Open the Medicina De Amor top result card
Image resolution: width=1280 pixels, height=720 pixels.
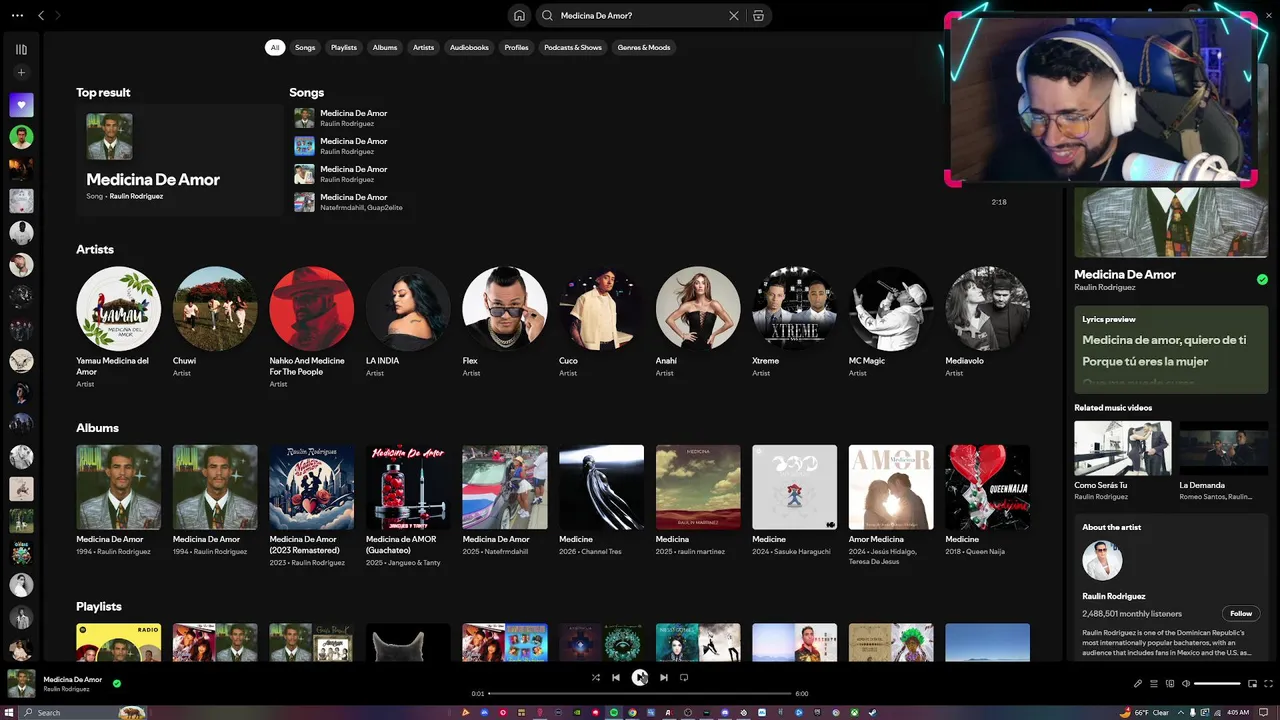pyautogui.click(x=180, y=160)
